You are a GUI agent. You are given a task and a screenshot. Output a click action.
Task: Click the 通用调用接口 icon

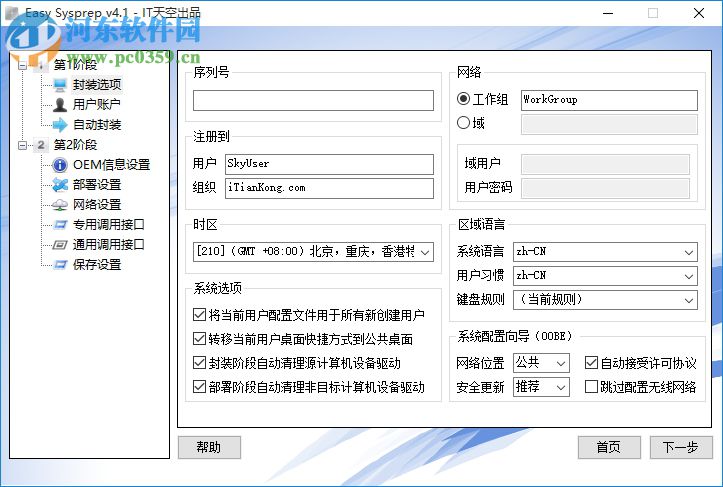[x=60, y=244]
